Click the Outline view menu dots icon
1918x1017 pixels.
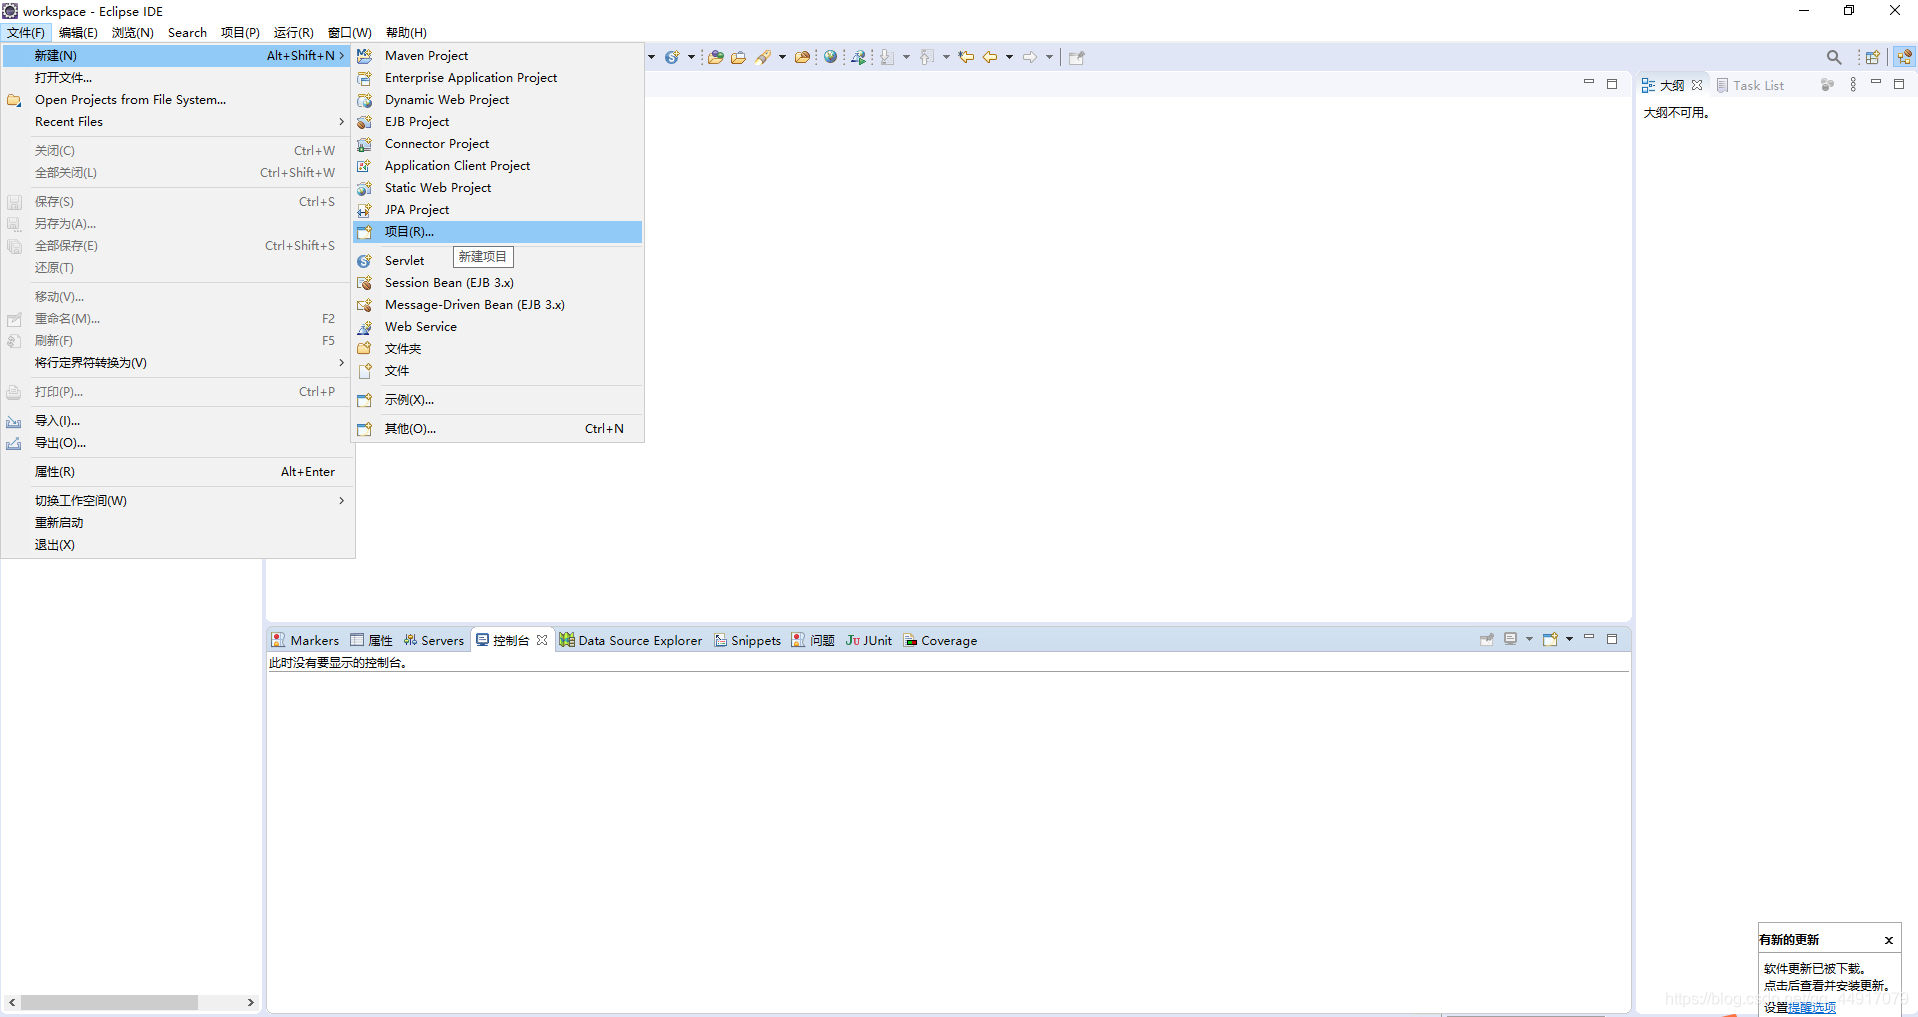tap(1853, 85)
